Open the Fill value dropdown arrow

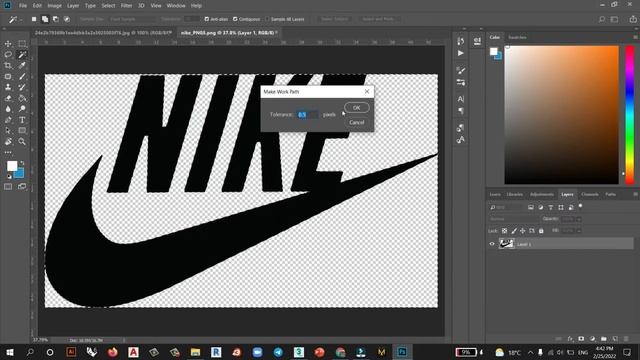(578, 231)
